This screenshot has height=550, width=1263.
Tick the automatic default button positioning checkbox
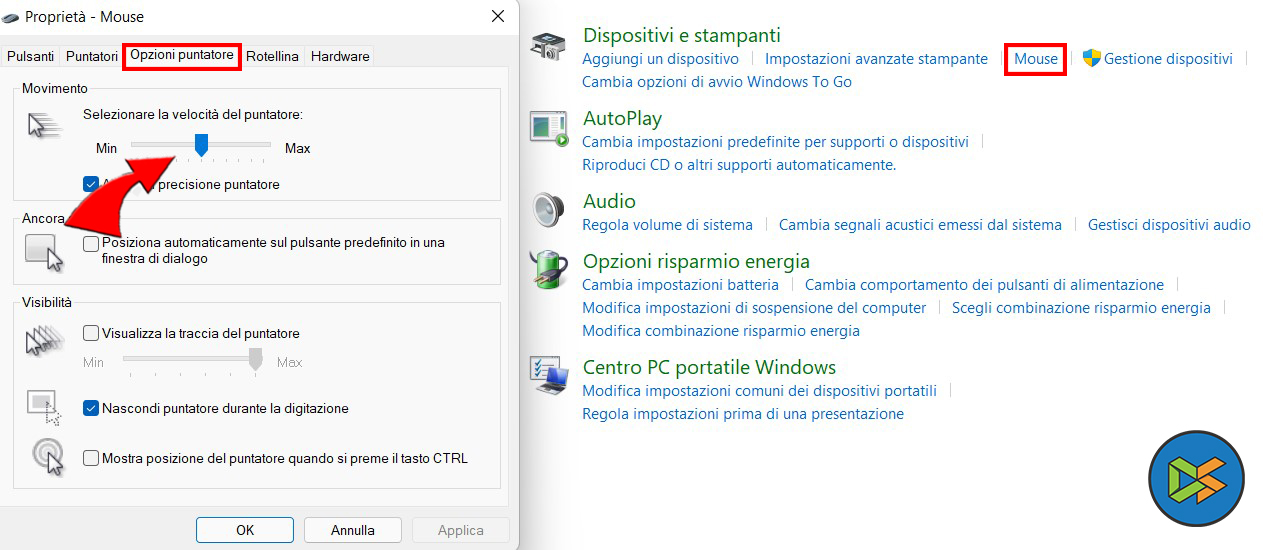(91, 243)
